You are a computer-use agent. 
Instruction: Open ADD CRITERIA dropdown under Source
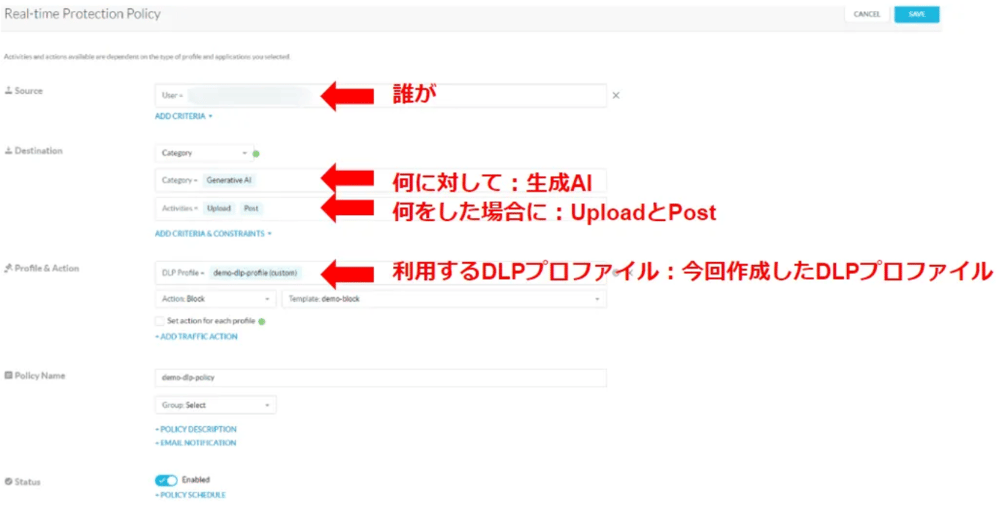[184, 116]
